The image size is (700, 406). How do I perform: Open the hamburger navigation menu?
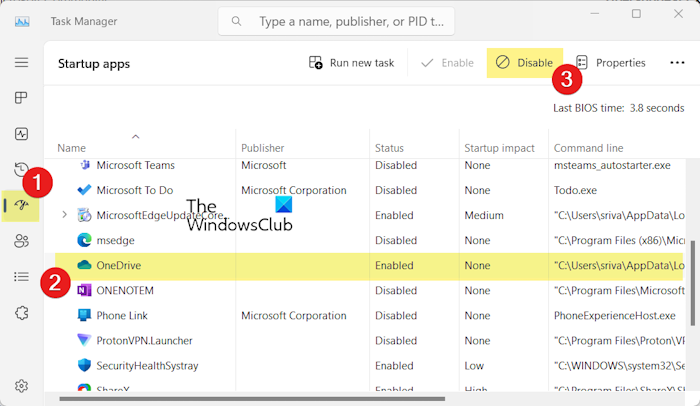21,62
